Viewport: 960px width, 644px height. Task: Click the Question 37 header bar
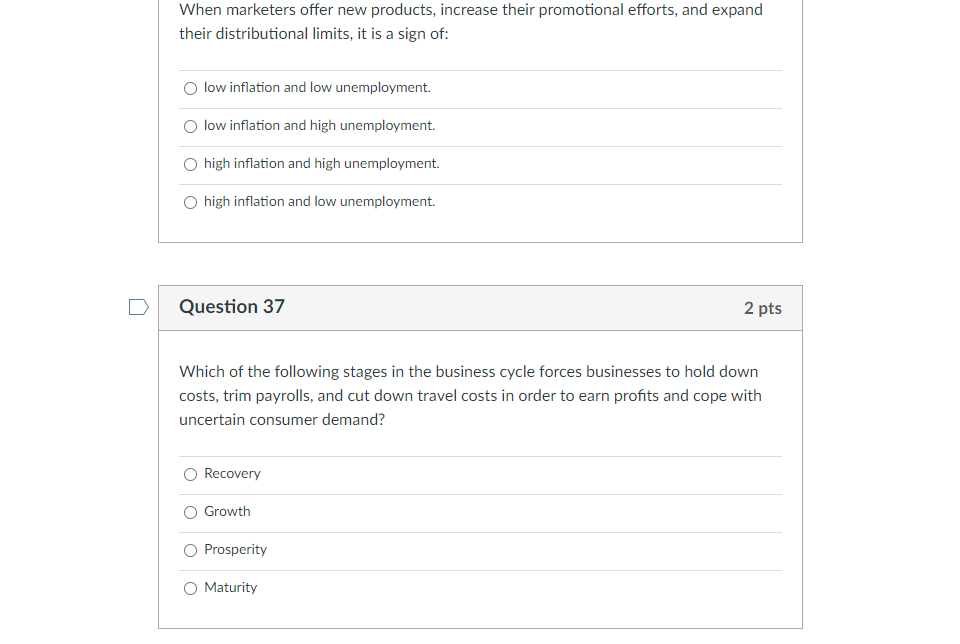(x=480, y=308)
